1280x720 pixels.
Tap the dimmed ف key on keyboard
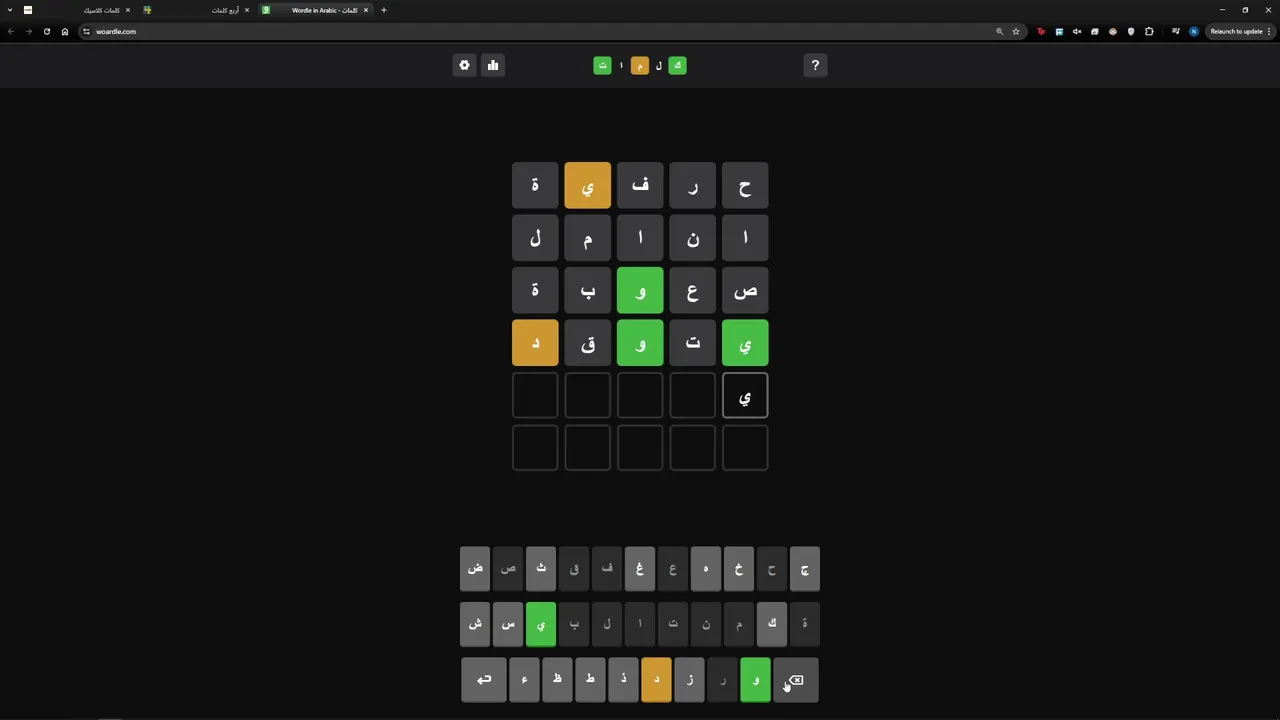tap(607, 568)
